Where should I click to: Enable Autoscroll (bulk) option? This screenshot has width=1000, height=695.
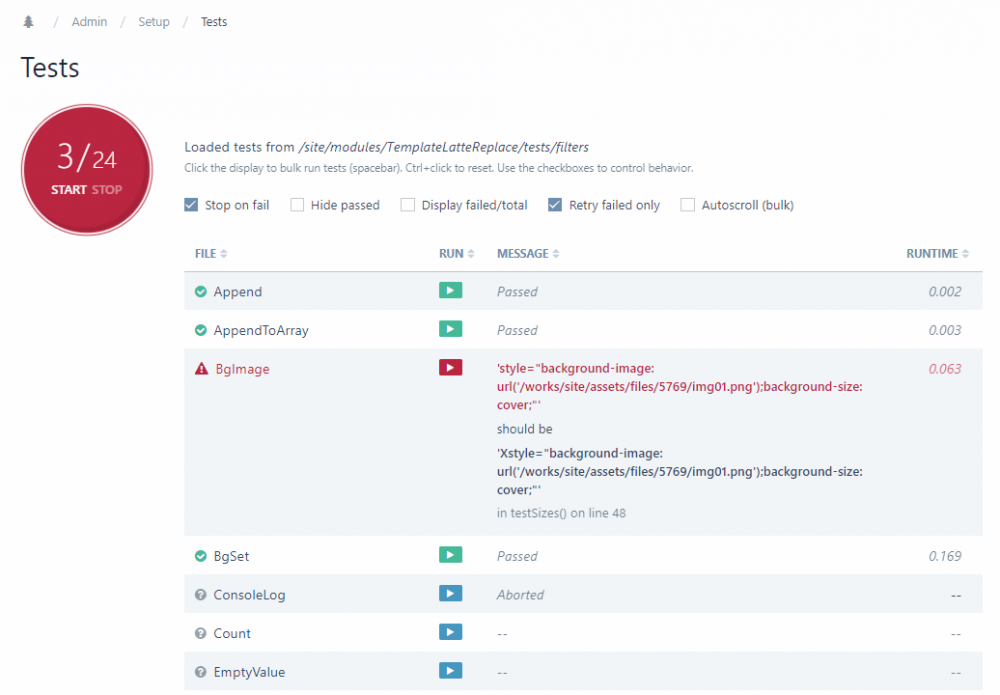(688, 205)
